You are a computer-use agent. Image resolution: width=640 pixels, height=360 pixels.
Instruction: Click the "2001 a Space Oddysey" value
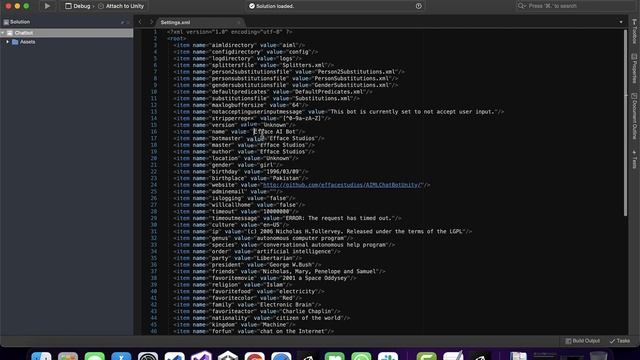click(x=315, y=278)
